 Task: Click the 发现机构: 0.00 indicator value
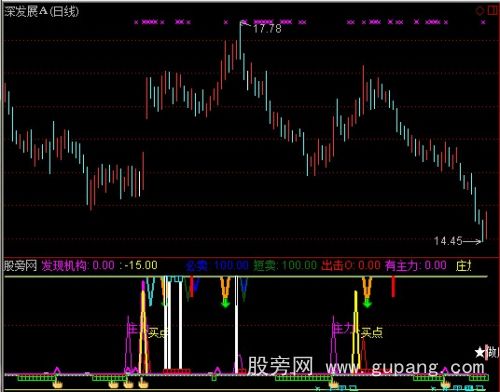(78, 266)
